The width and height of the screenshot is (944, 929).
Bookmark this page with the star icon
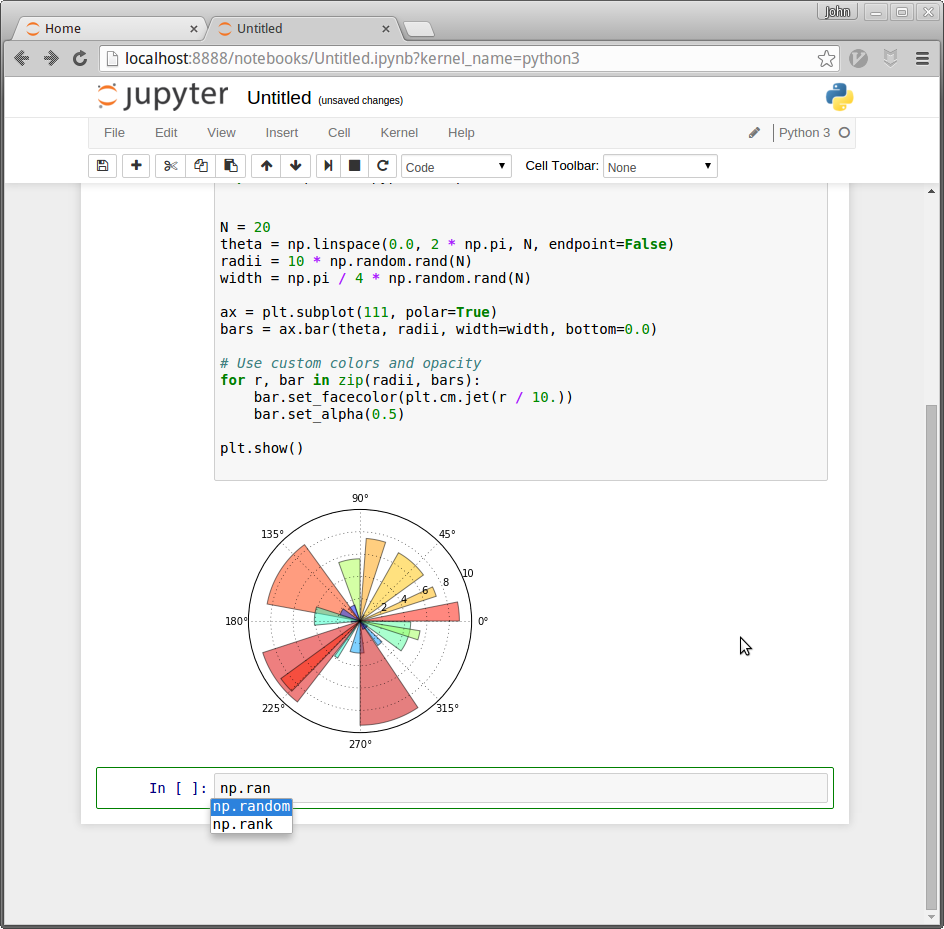(x=826, y=59)
